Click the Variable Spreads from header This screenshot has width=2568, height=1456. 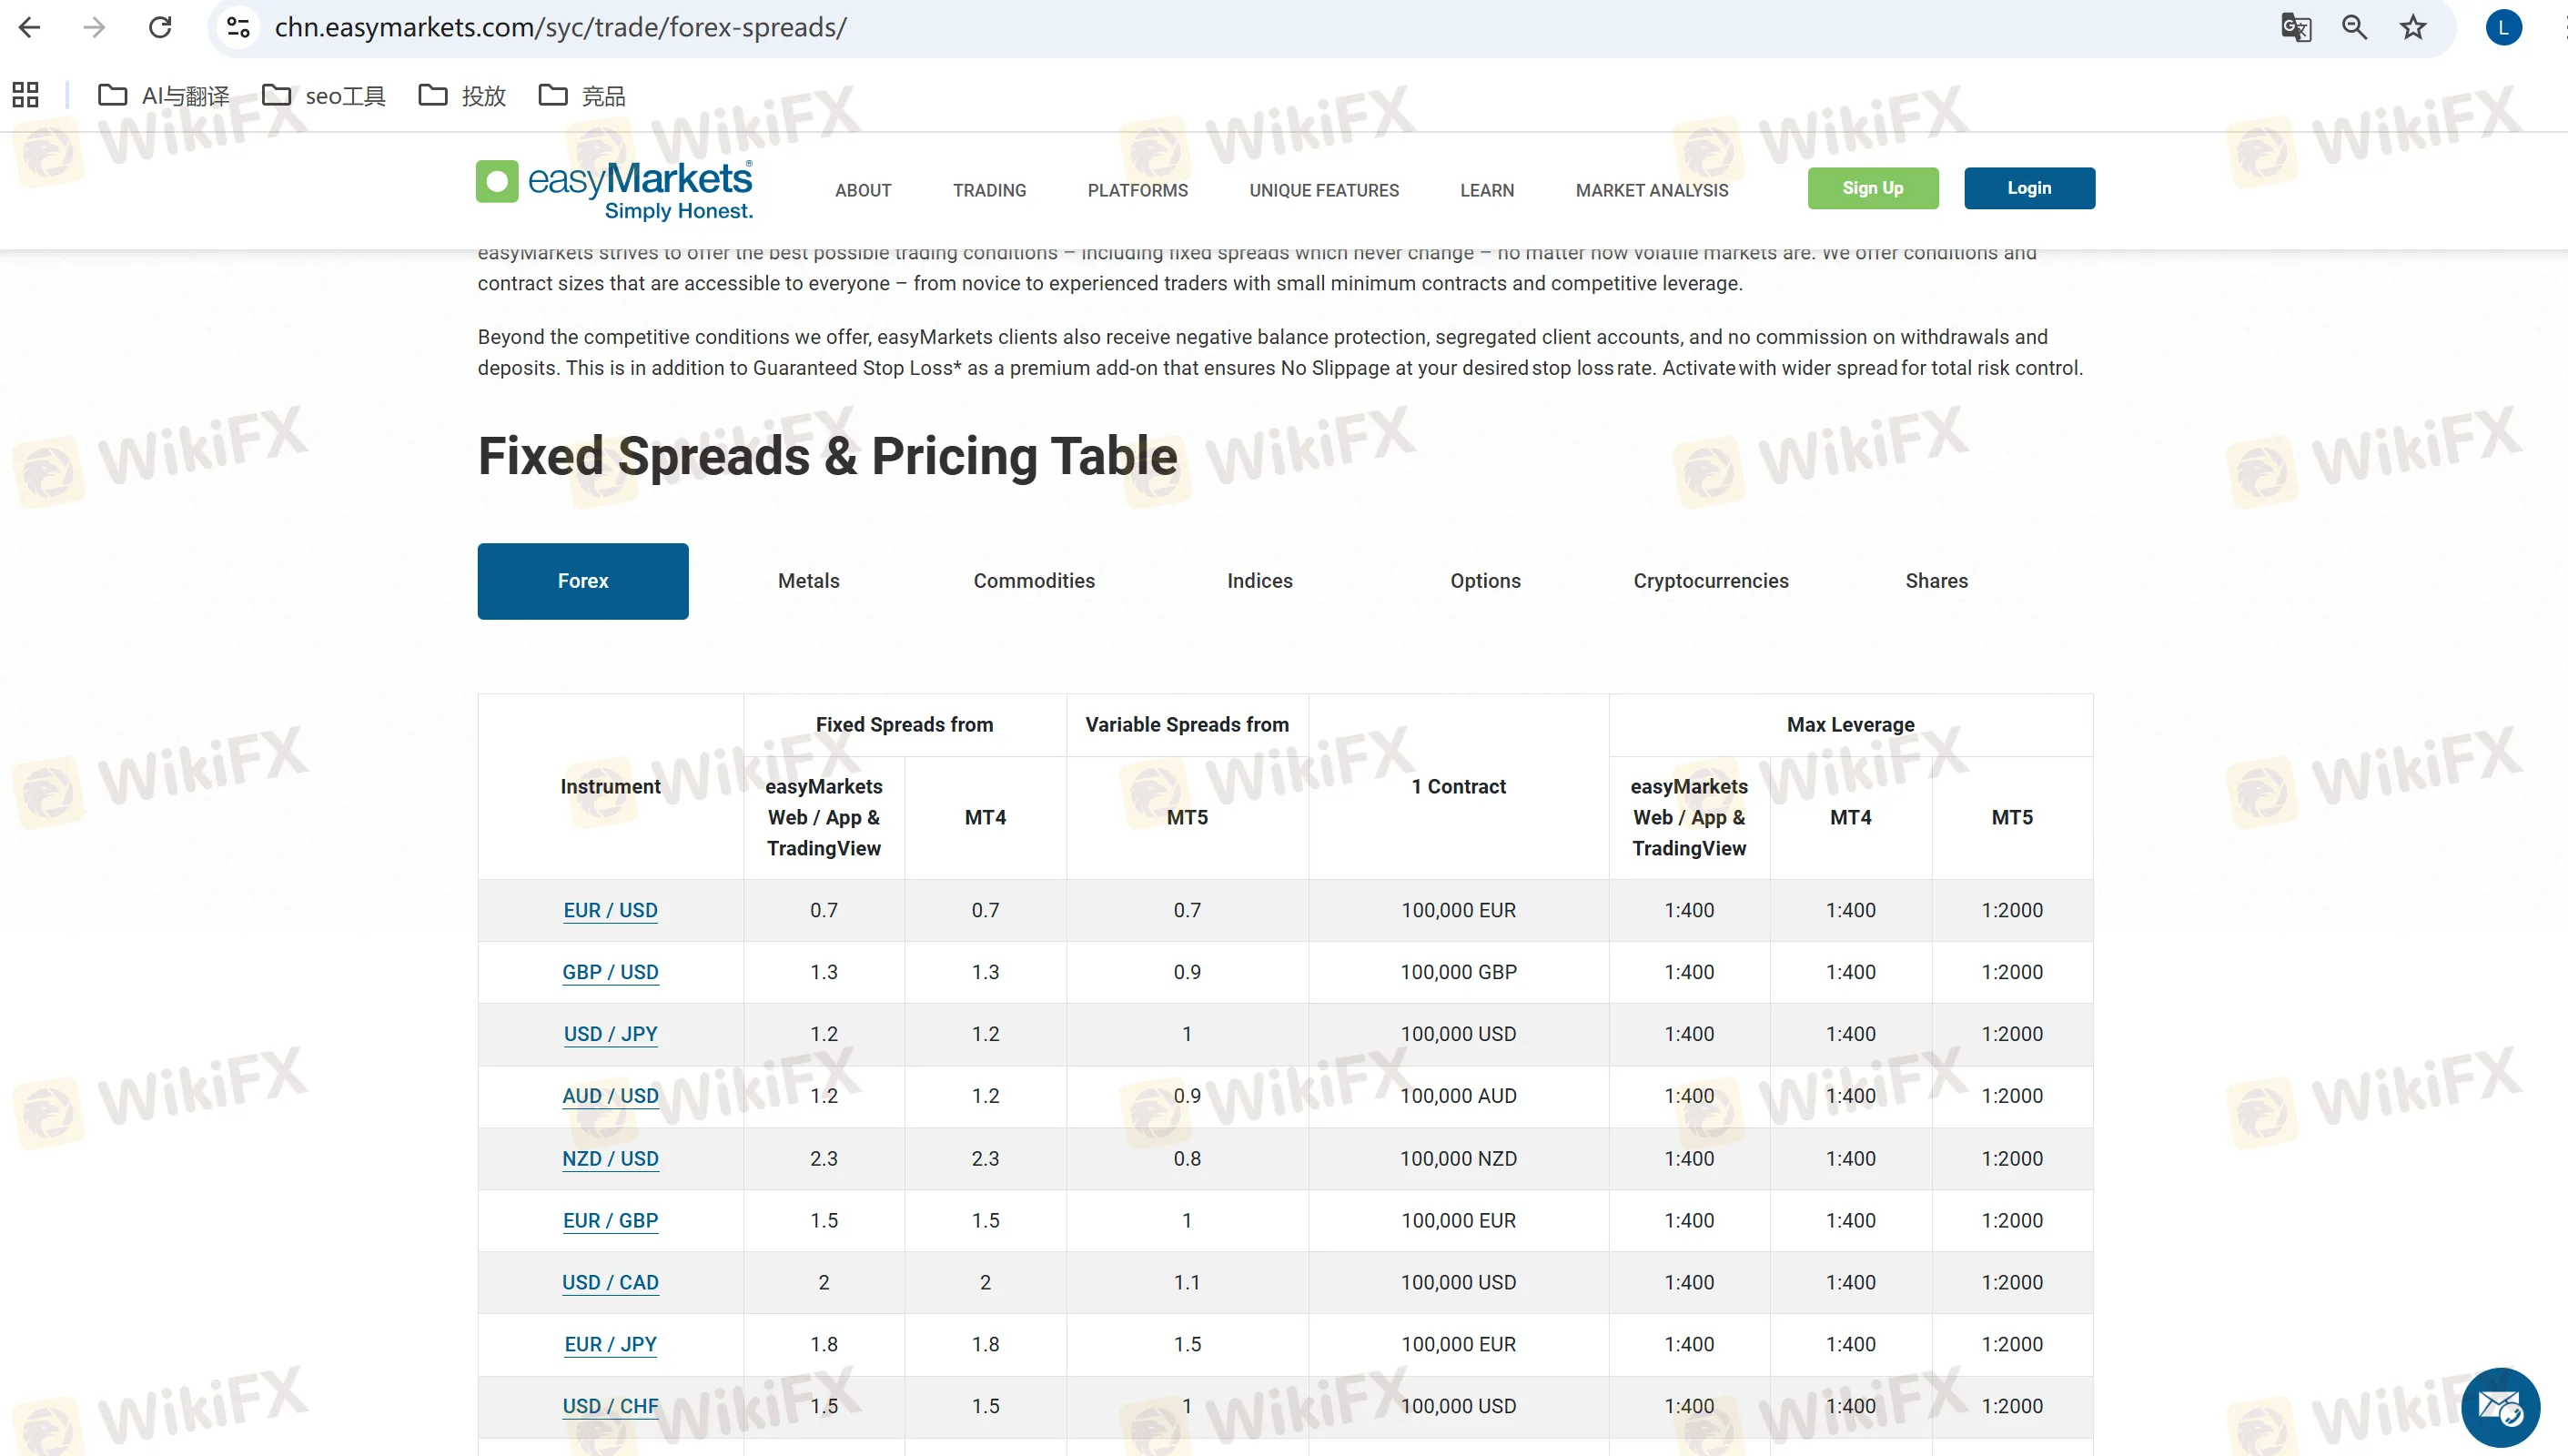[x=1187, y=725]
